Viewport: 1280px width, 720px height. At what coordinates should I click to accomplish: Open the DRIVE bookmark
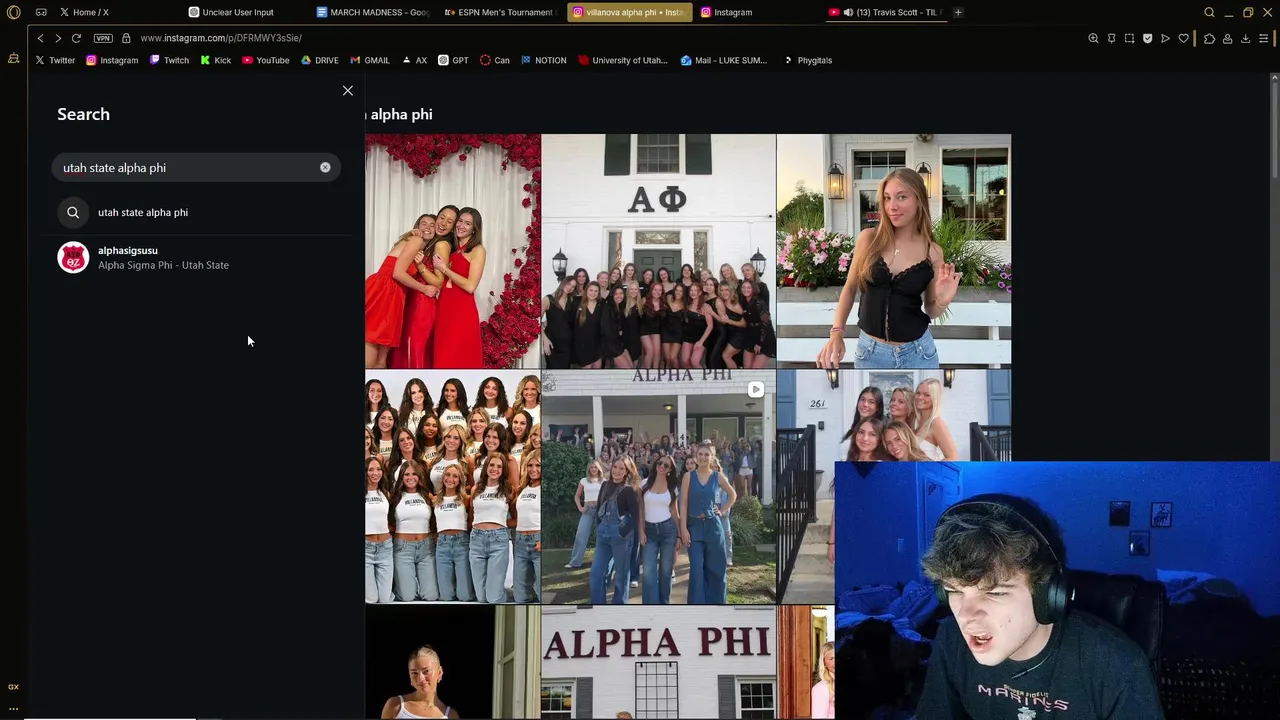[319, 60]
